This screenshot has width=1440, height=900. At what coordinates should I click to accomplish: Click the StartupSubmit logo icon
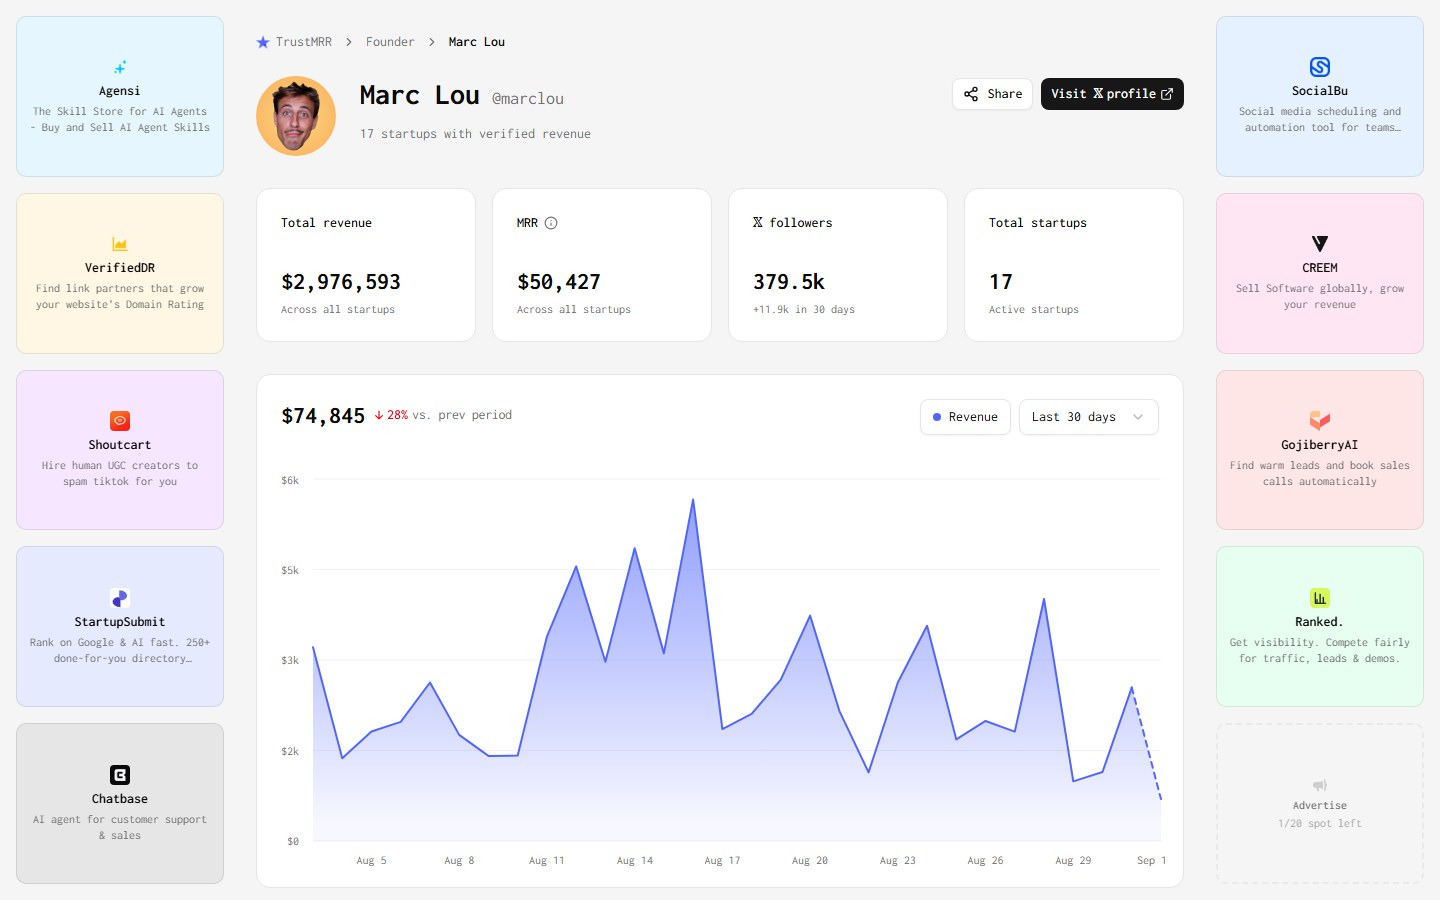tap(120, 598)
